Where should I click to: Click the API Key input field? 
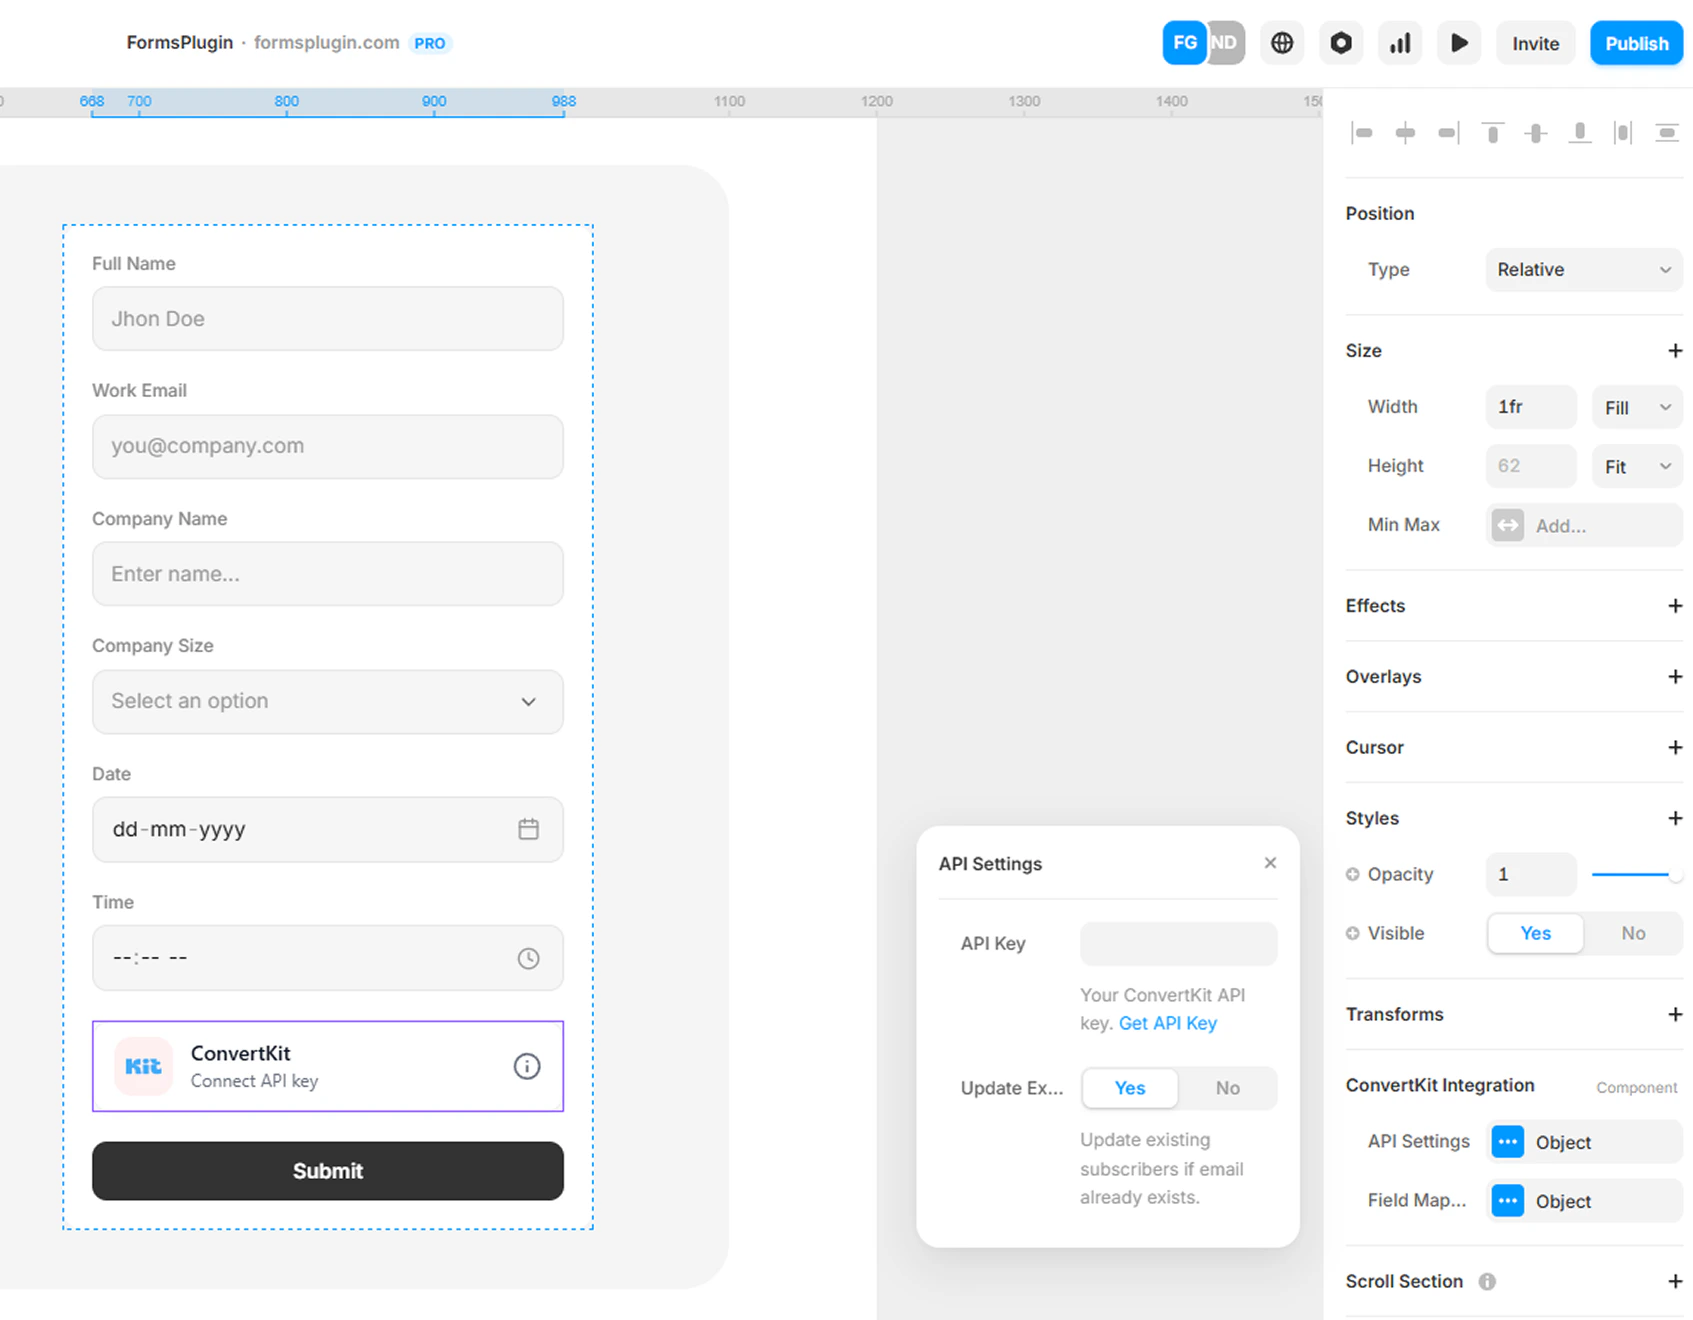1178,944
